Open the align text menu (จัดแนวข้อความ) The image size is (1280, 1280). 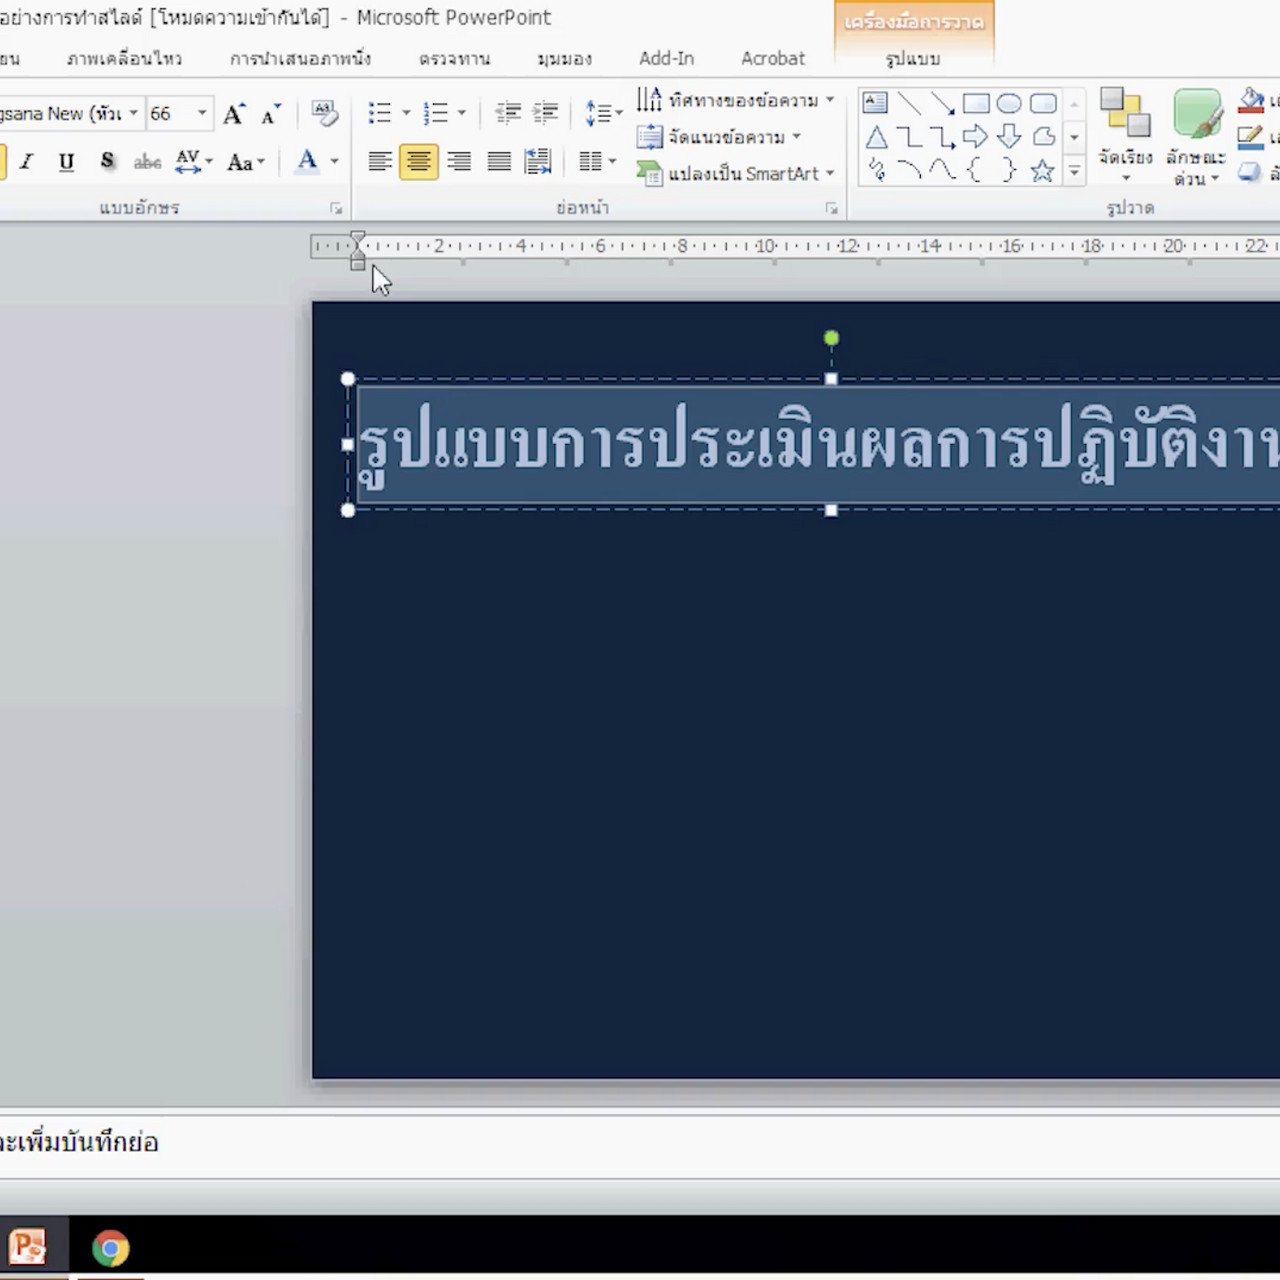(719, 137)
